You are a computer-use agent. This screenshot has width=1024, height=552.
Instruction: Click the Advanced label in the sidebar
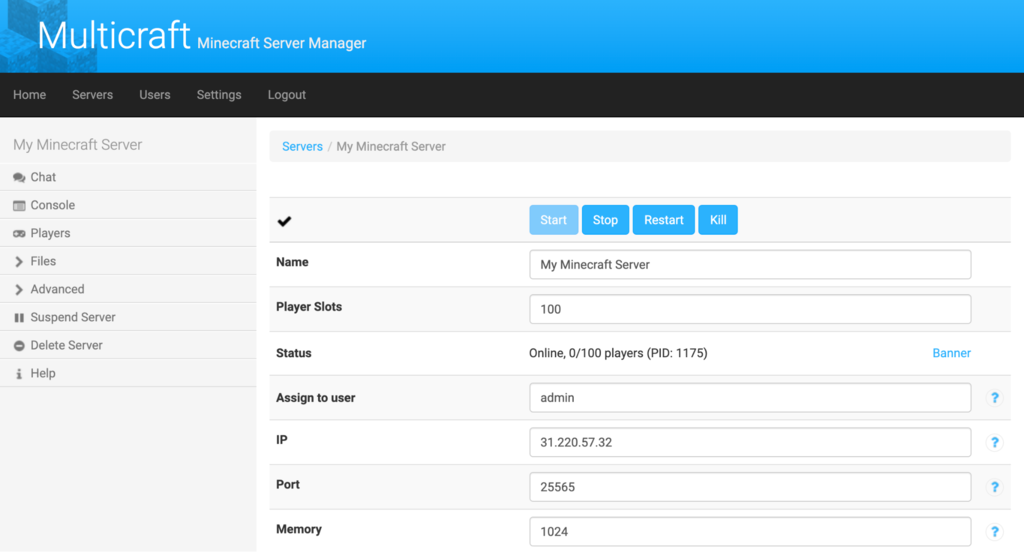(x=57, y=289)
